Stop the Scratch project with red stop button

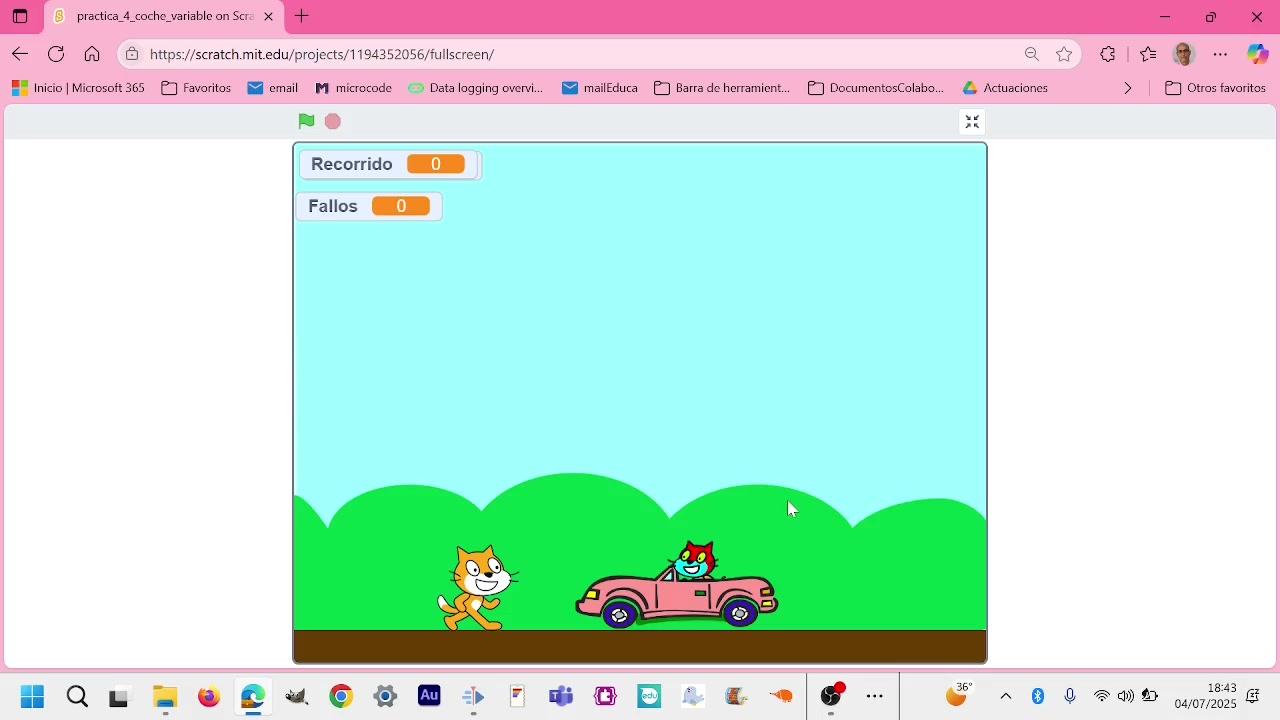tap(333, 121)
